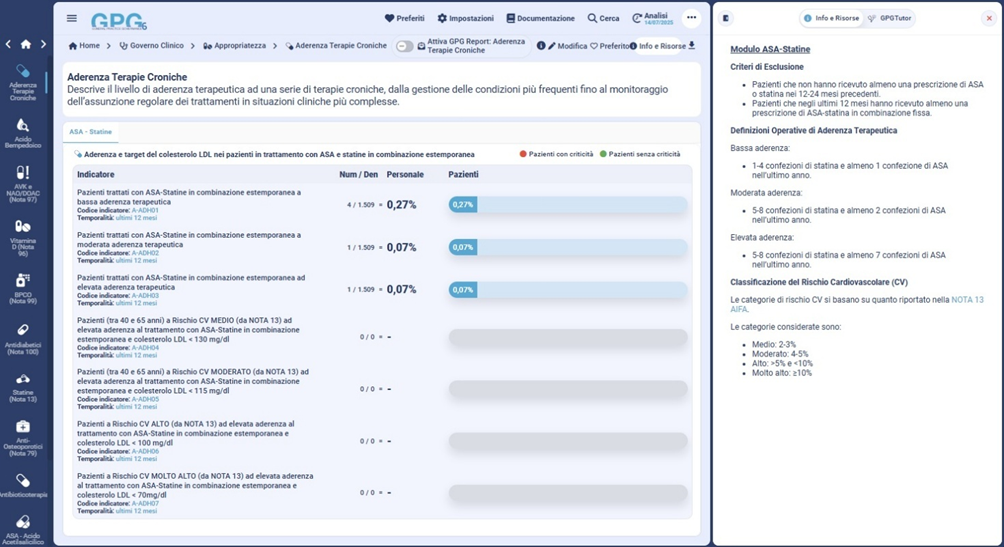This screenshot has height=547, width=1004.
Task: Click the left arrow sidebar navigation chevron
Action: (8, 44)
